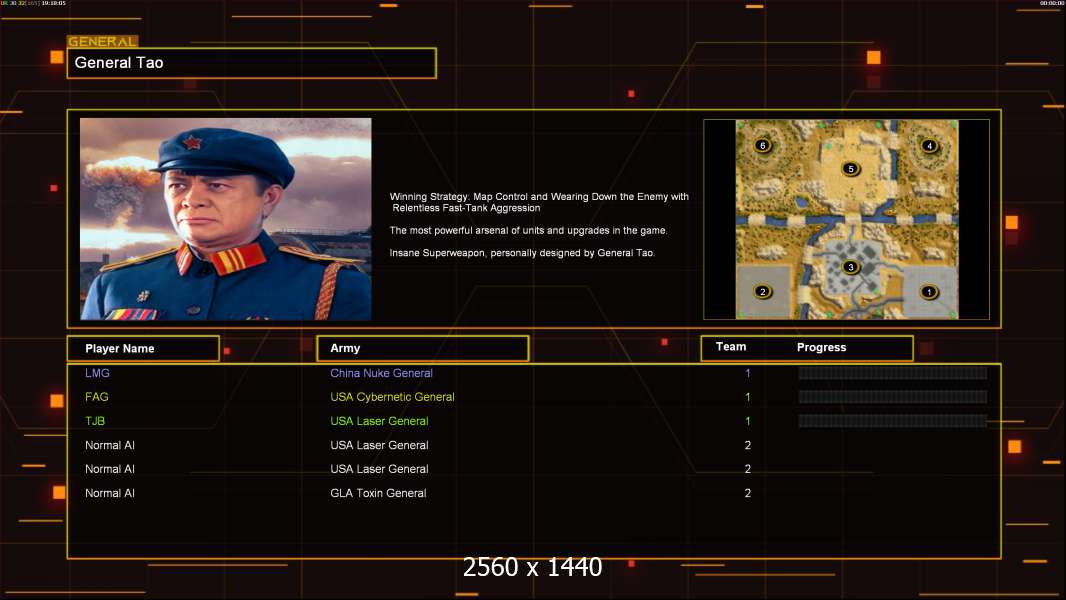Select player name FAG
Image resolution: width=1066 pixels, height=600 pixels.
coord(97,397)
